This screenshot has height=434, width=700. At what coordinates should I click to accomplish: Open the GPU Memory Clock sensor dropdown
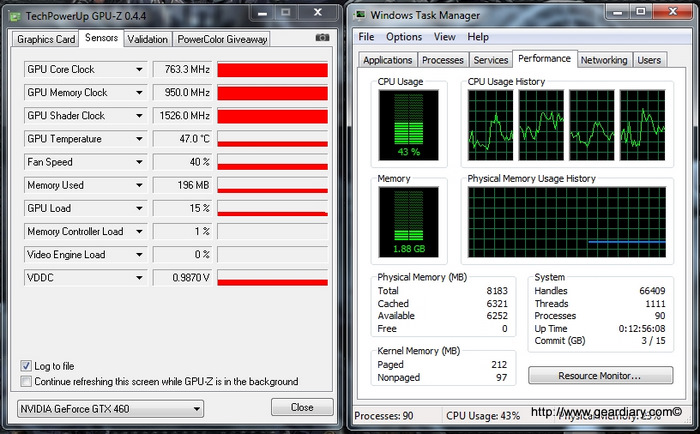point(139,93)
